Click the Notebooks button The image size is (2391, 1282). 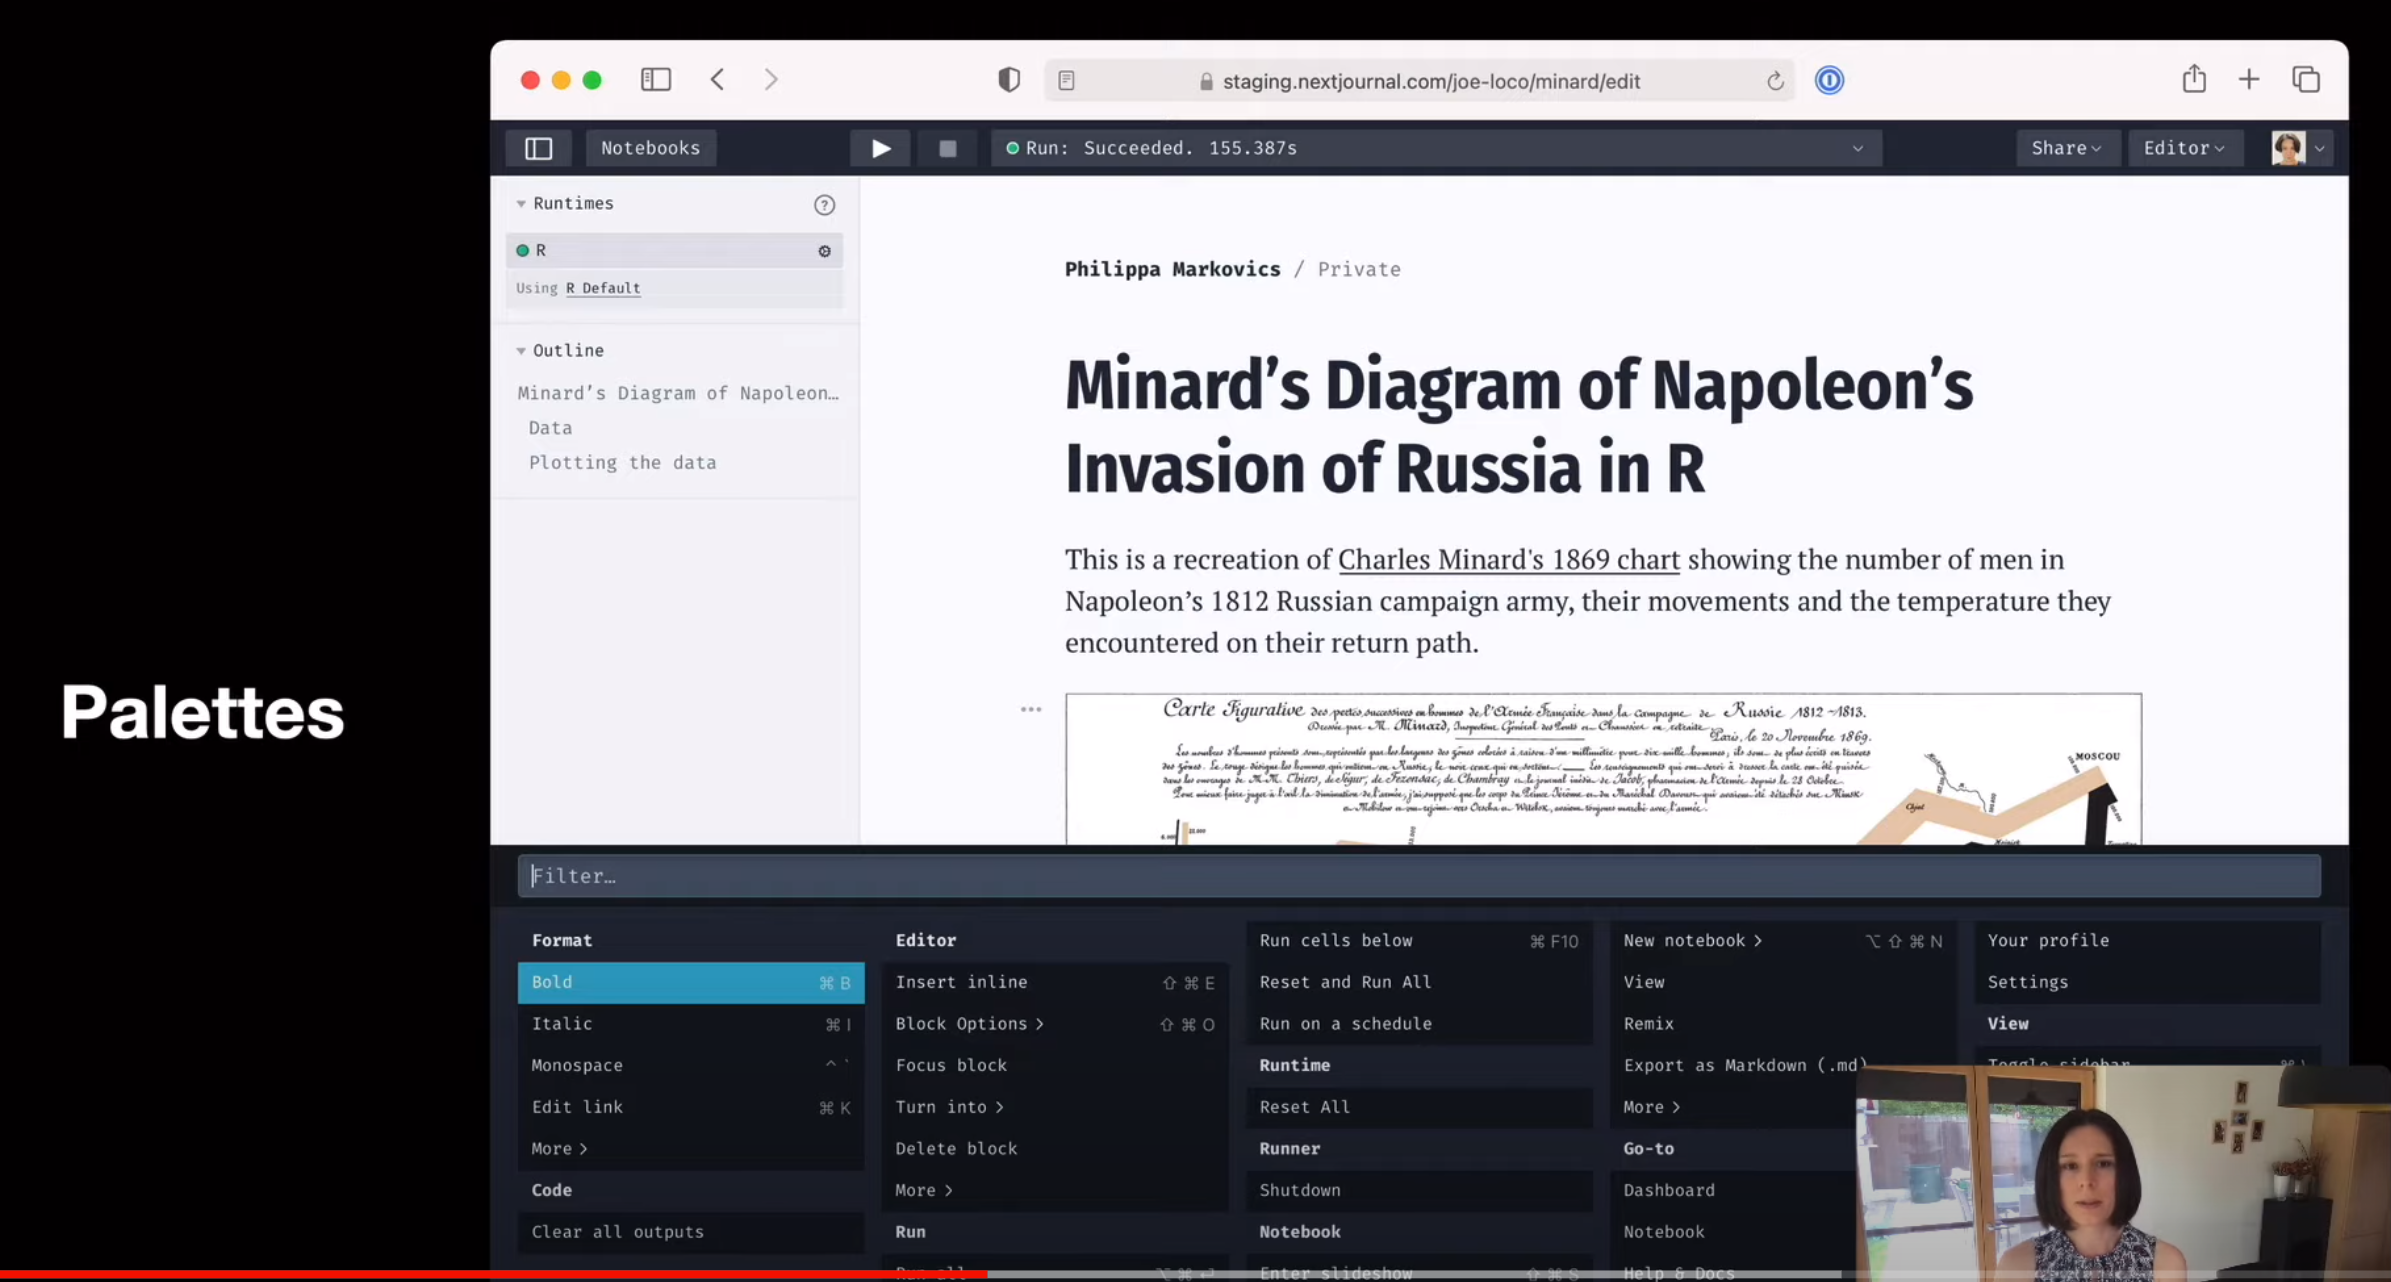coord(650,148)
